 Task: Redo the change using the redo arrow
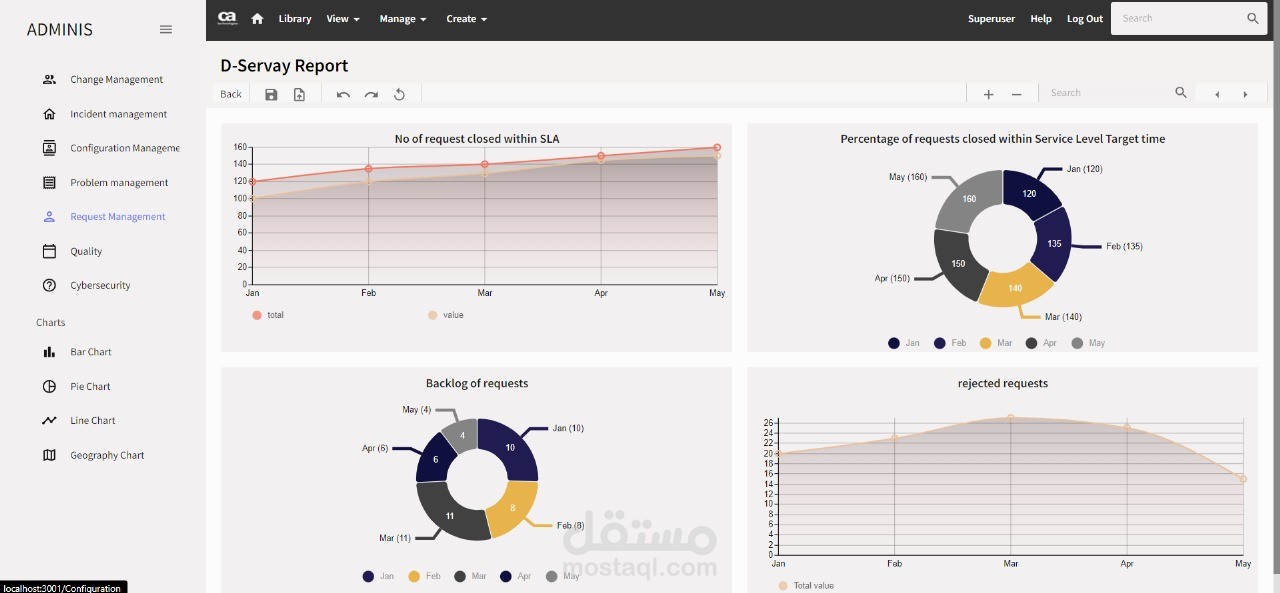click(x=371, y=93)
